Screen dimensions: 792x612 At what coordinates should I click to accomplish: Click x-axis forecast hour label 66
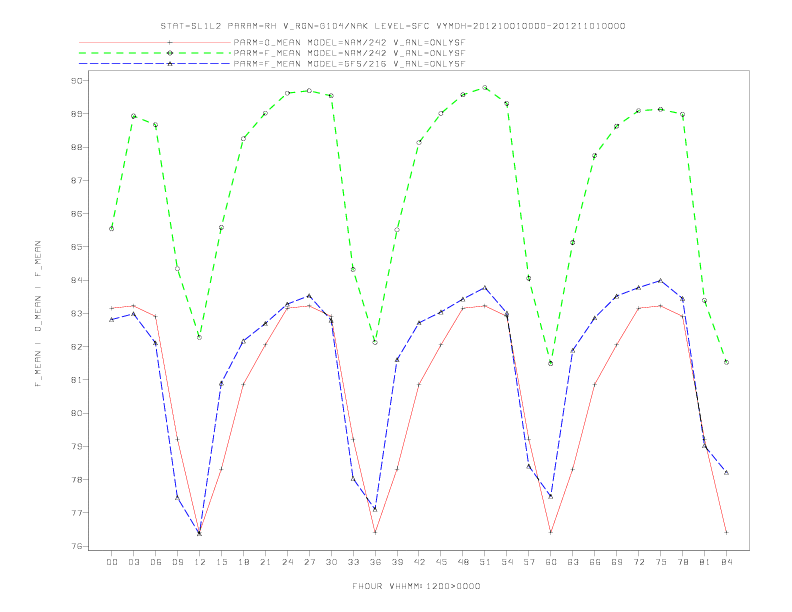[595, 562]
